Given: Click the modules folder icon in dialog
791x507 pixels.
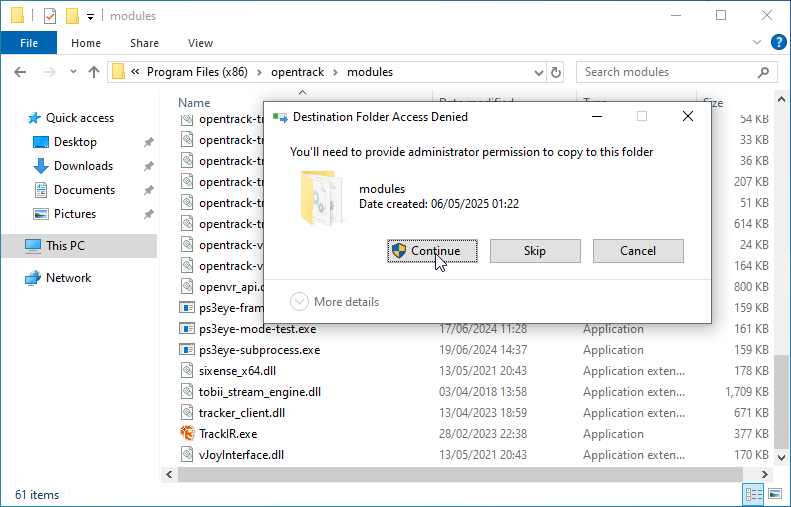Looking at the screenshot, I should (321, 197).
